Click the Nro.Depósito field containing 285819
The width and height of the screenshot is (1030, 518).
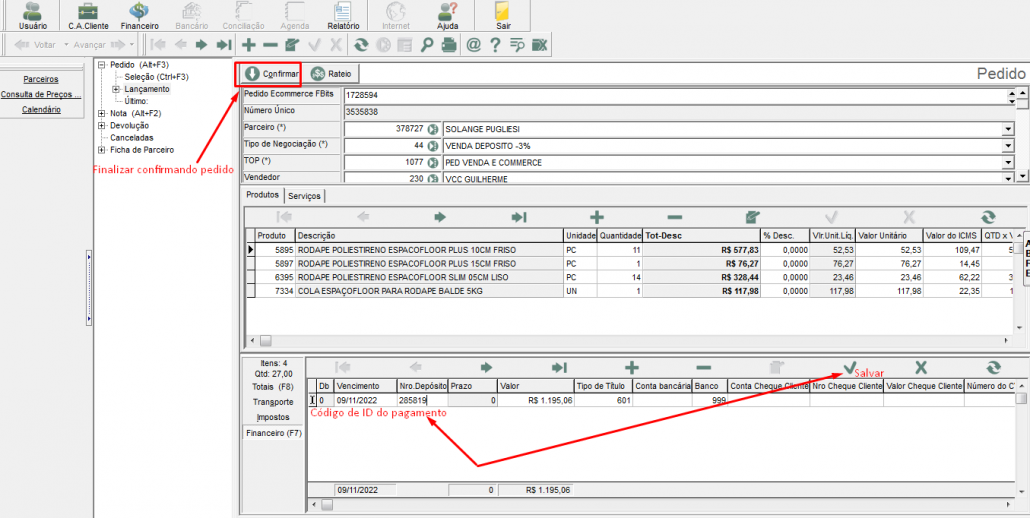[x=421, y=400]
